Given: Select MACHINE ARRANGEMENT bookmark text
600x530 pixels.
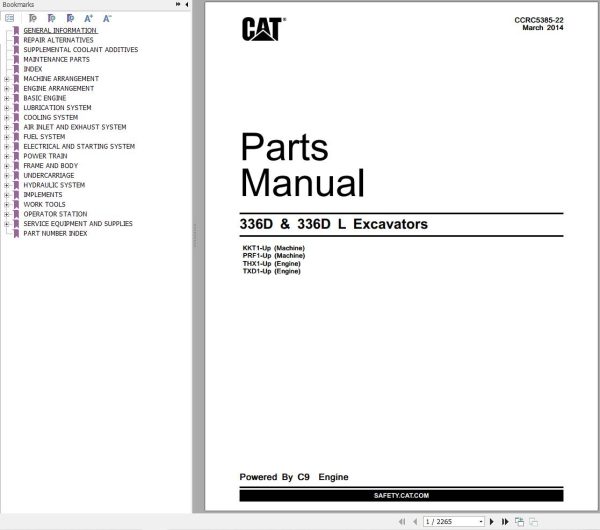Looking at the screenshot, I should 61,78.
